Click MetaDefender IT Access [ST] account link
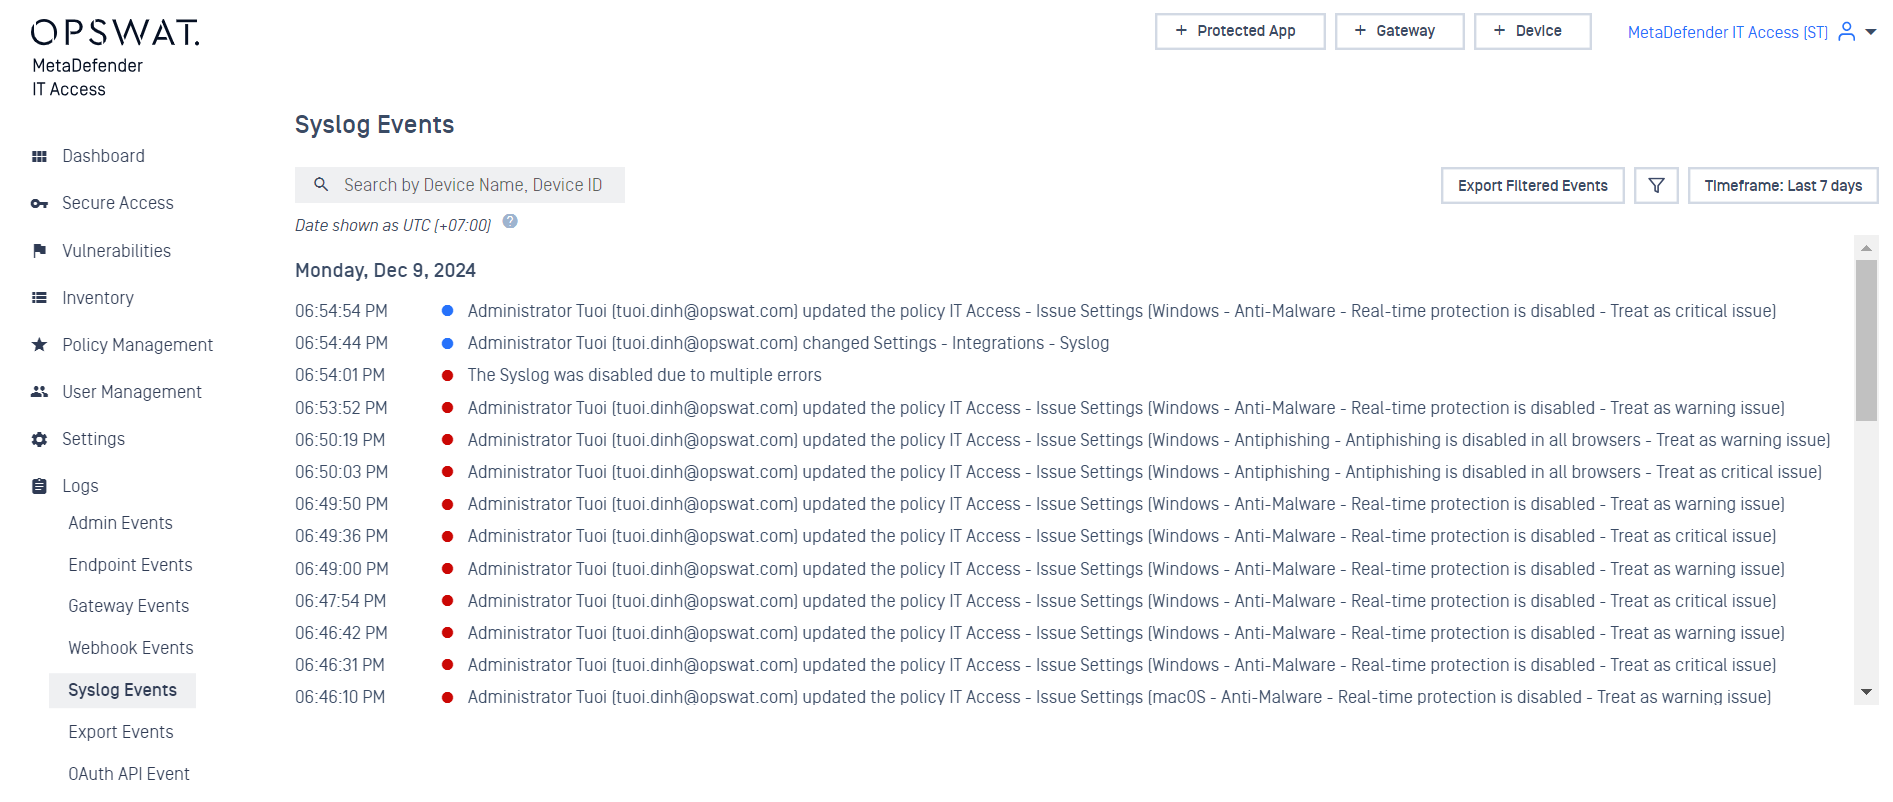1893x802 pixels. pos(1727,32)
